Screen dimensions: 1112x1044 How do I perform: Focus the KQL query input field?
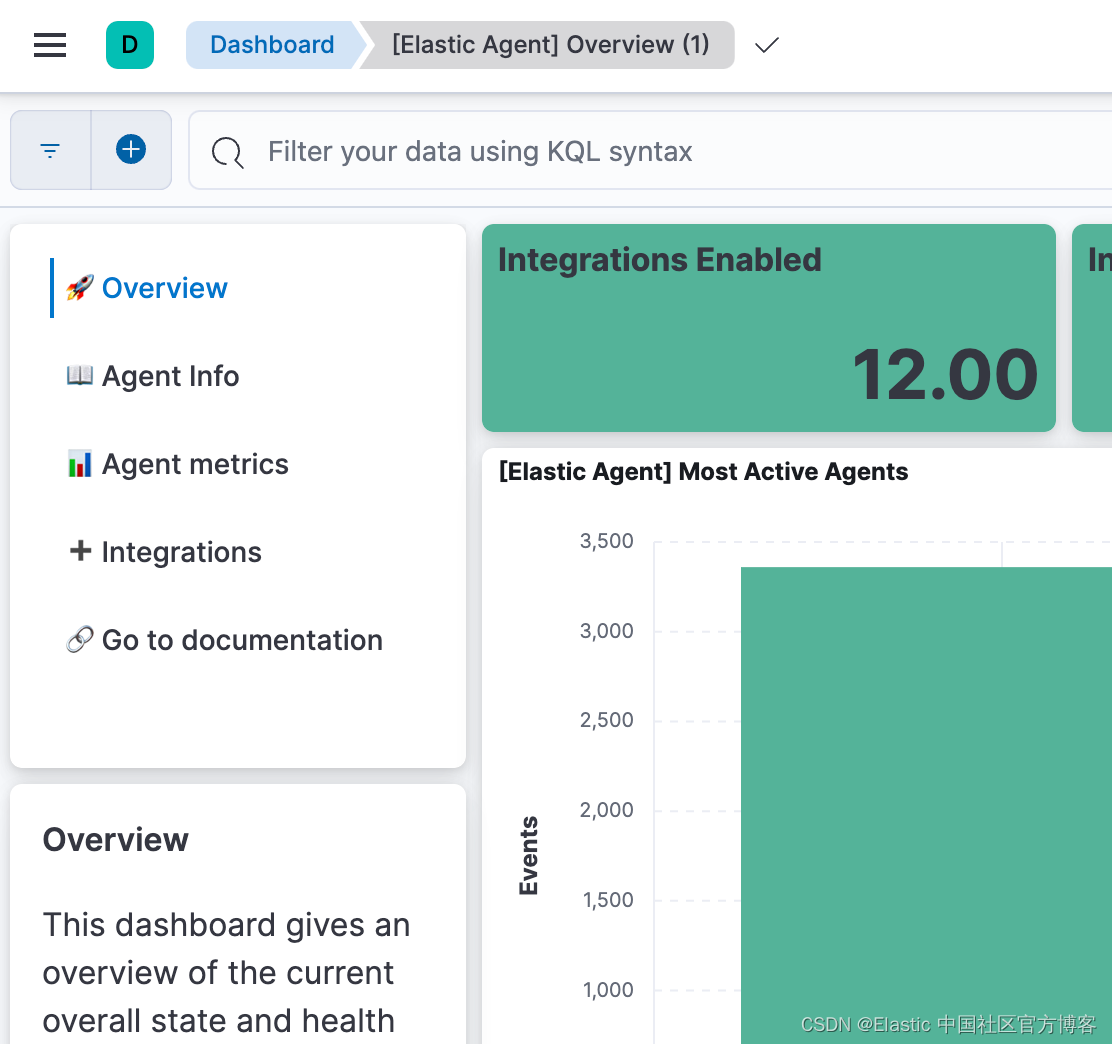(650, 150)
